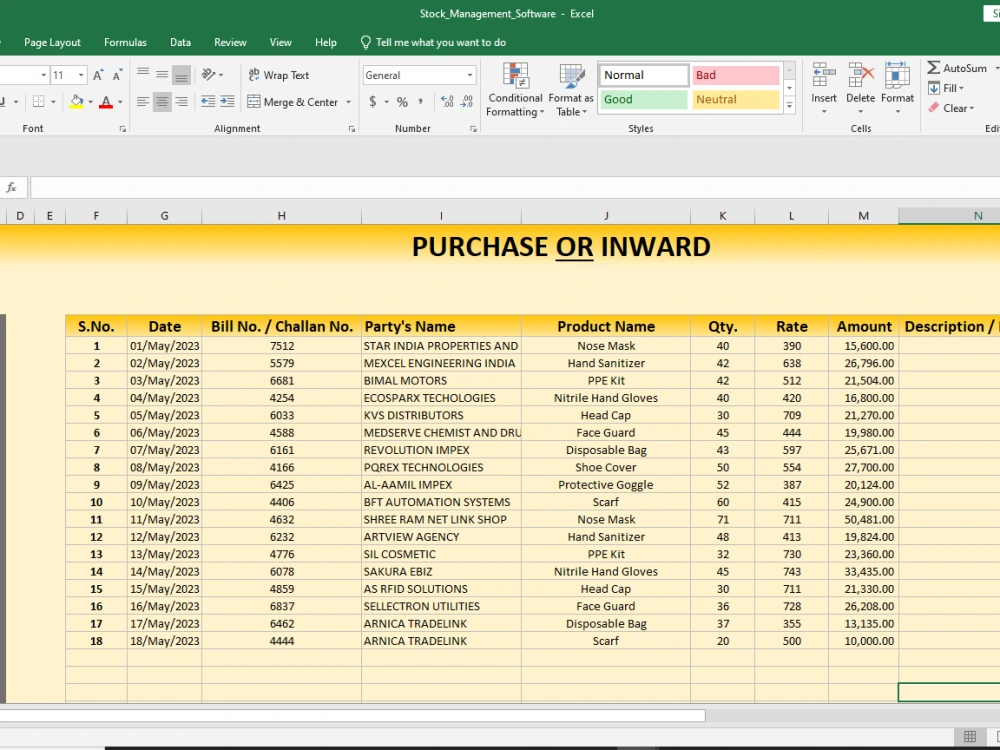1000x750 pixels.
Task: Apply Top Align to the cell
Action: (x=143, y=75)
